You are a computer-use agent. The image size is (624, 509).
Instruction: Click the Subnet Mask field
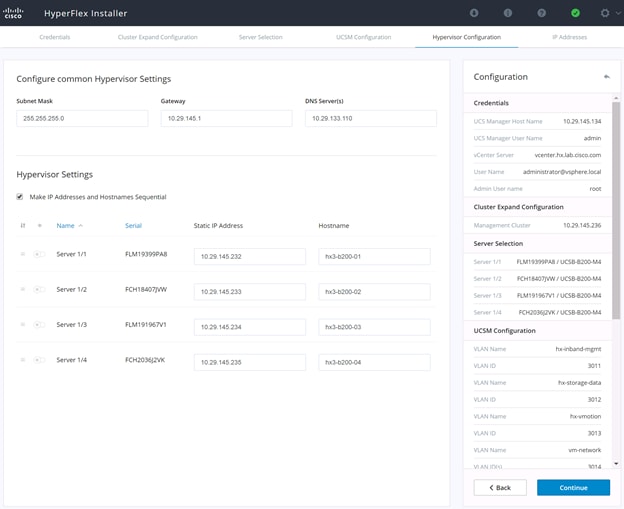coord(82,119)
